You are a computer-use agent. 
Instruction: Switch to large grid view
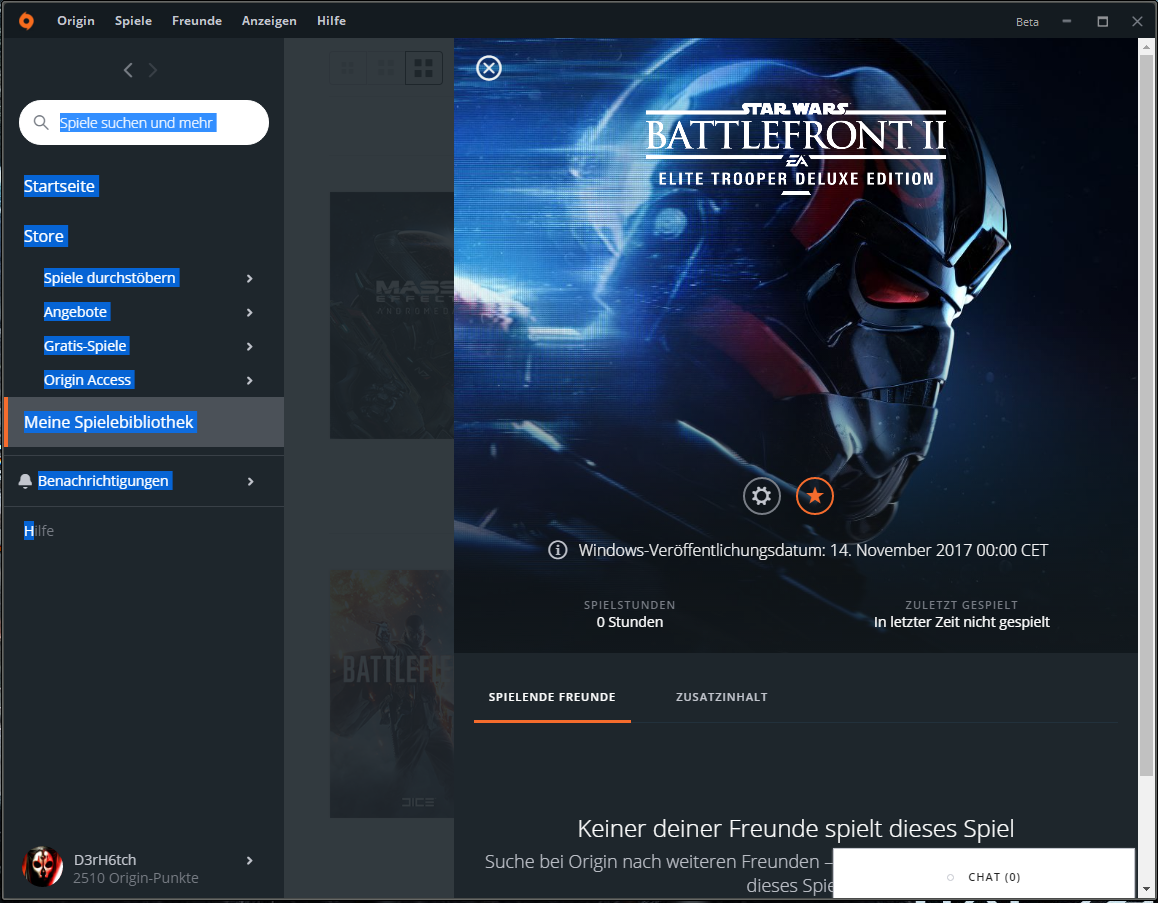tap(424, 68)
